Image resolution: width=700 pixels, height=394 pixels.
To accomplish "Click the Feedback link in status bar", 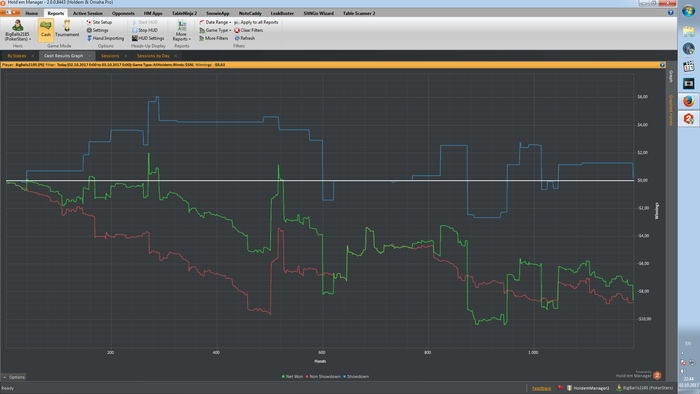I will (542, 388).
